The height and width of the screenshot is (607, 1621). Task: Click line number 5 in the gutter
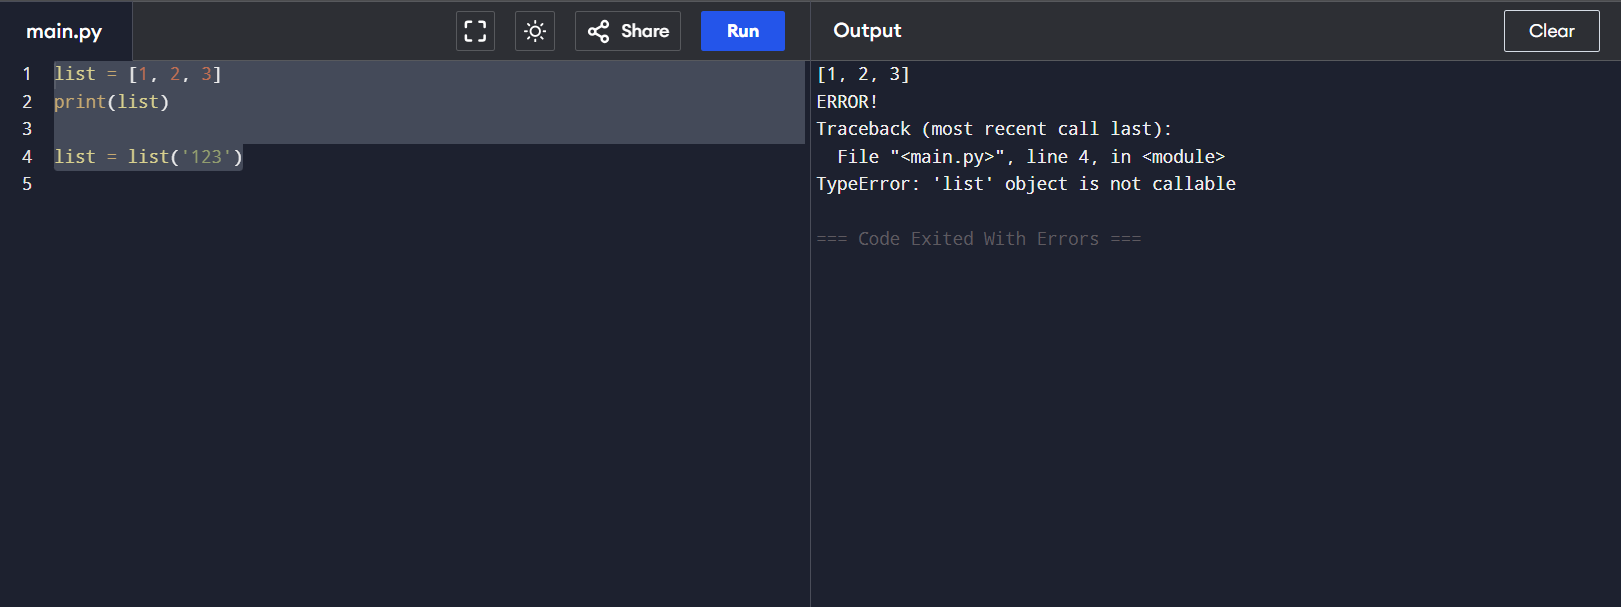point(27,184)
